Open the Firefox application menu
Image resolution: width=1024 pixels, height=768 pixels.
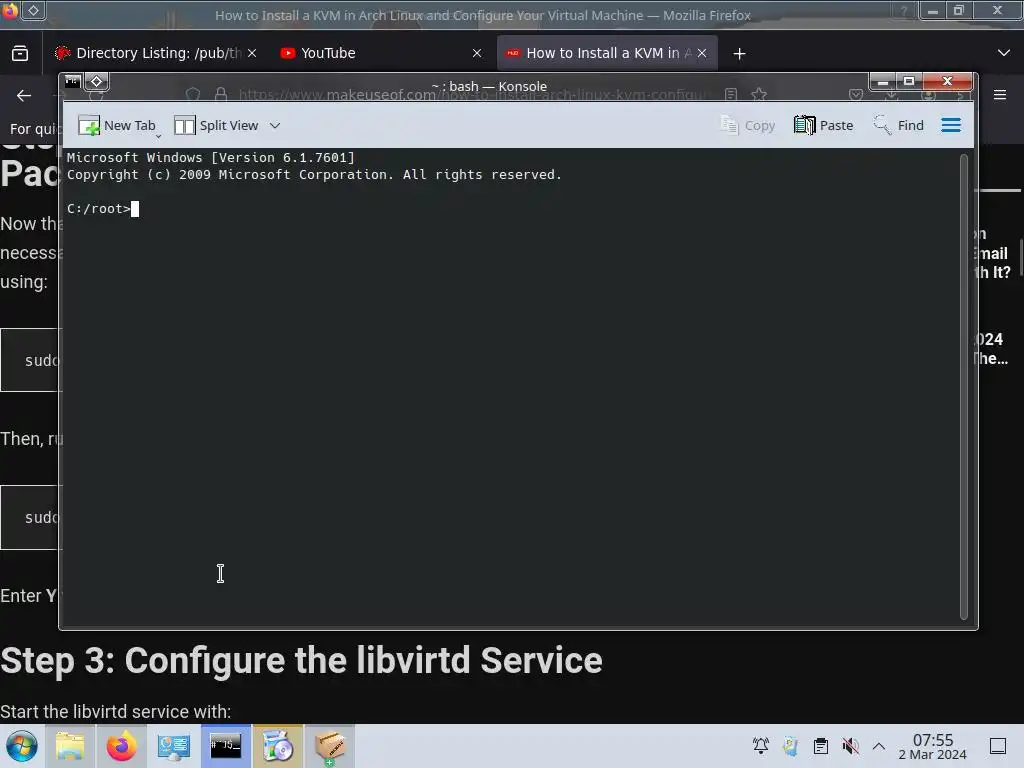point(1000,95)
